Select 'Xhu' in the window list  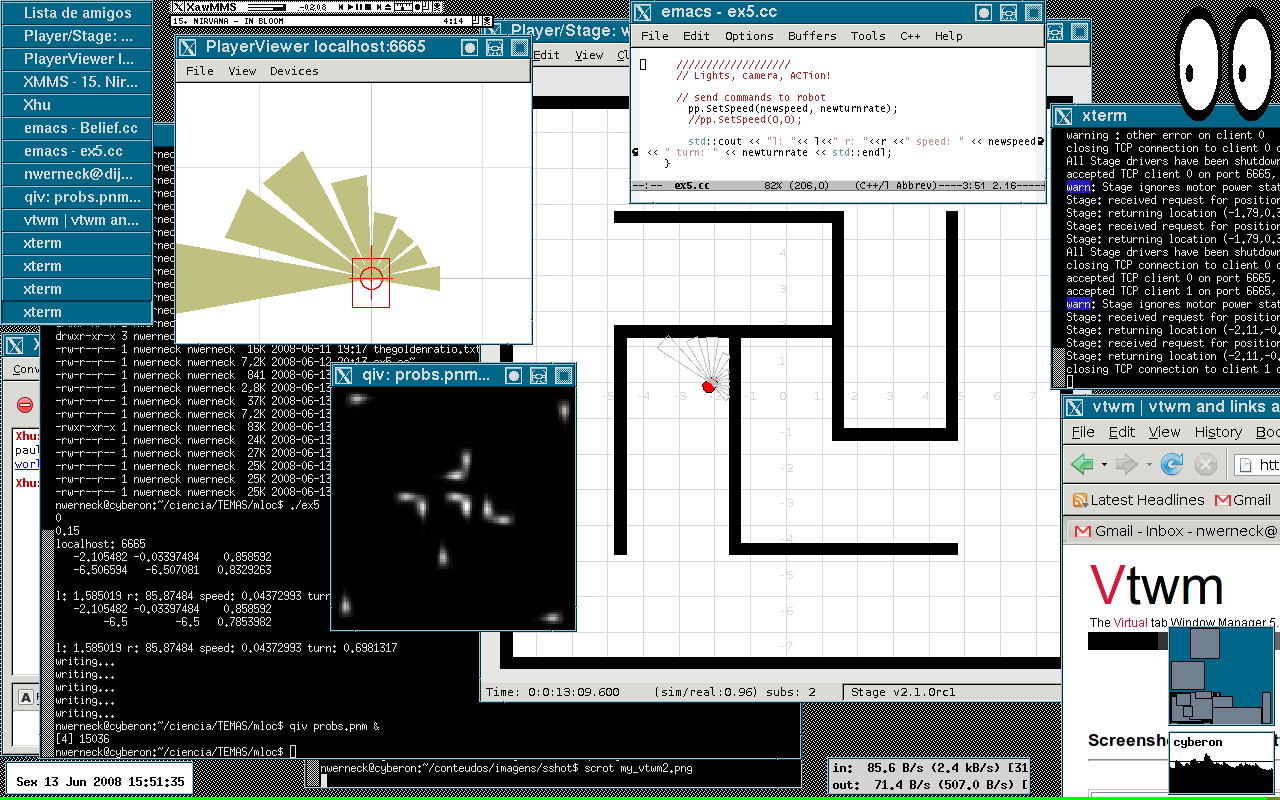[77, 105]
